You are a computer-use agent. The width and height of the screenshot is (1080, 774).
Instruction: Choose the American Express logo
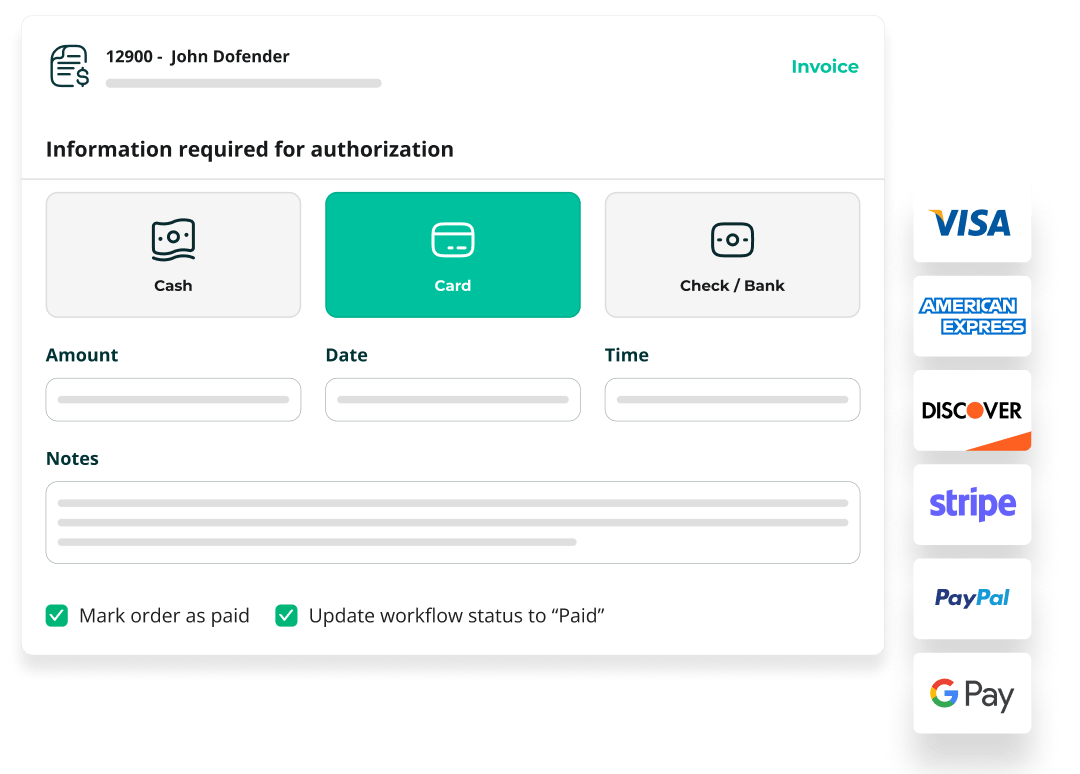pyautogui.click(x=971, y=316)
